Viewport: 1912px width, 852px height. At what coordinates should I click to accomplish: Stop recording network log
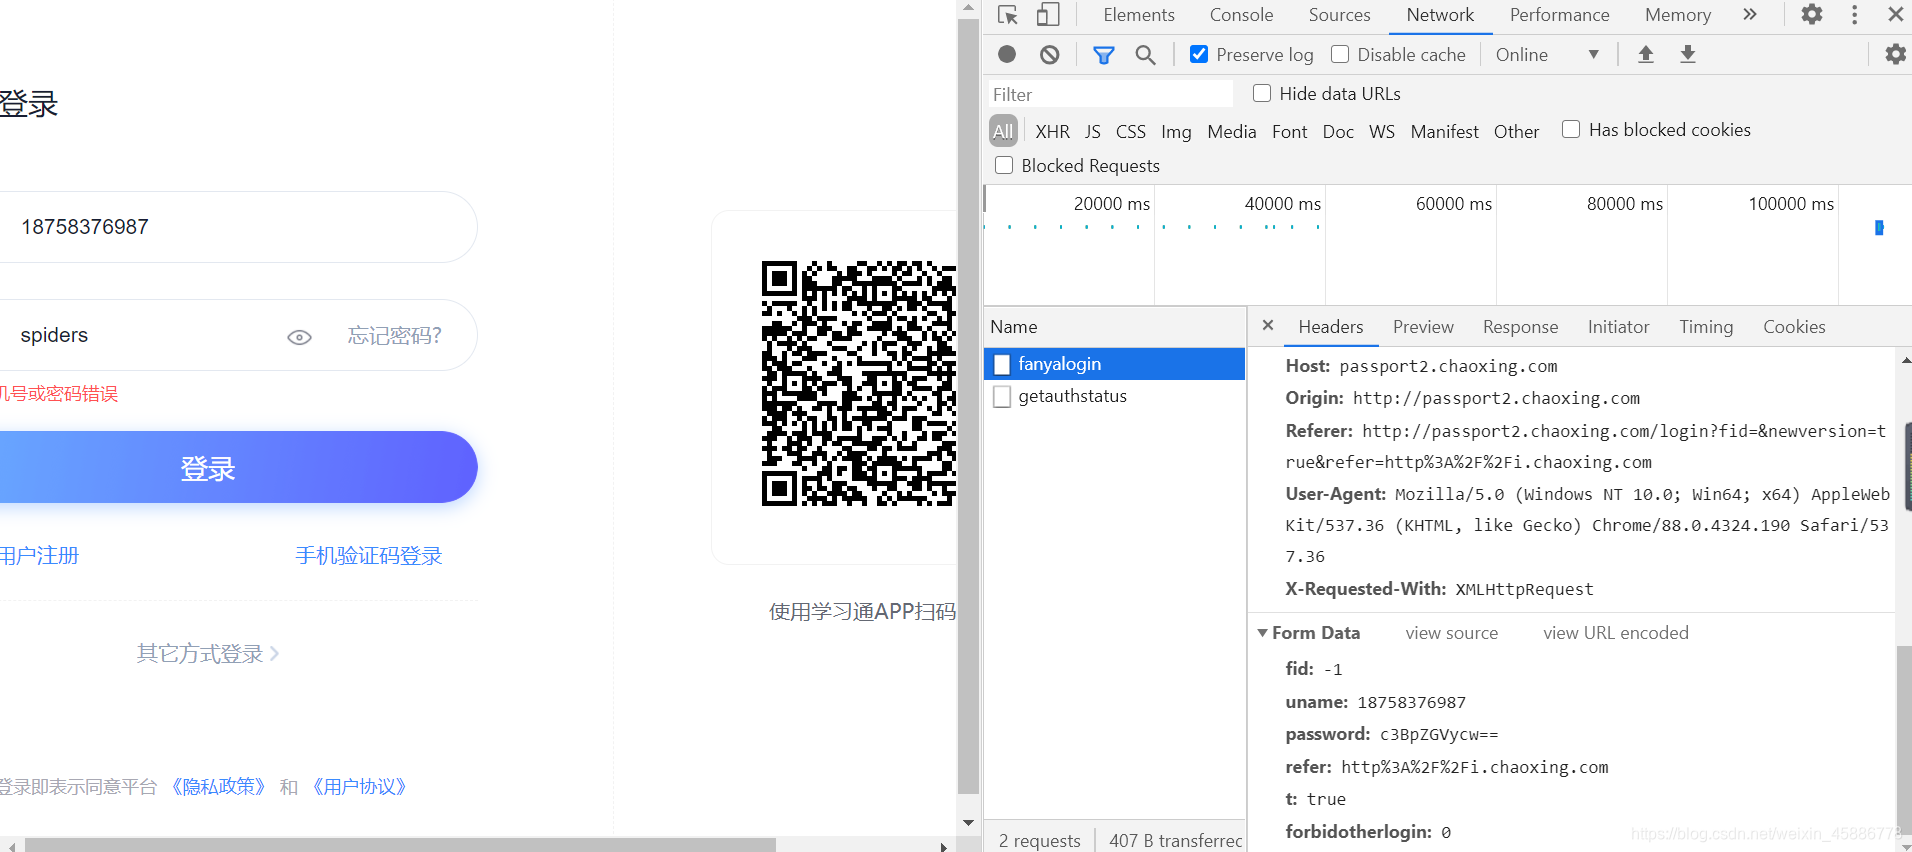click(x=1007, y=54)
